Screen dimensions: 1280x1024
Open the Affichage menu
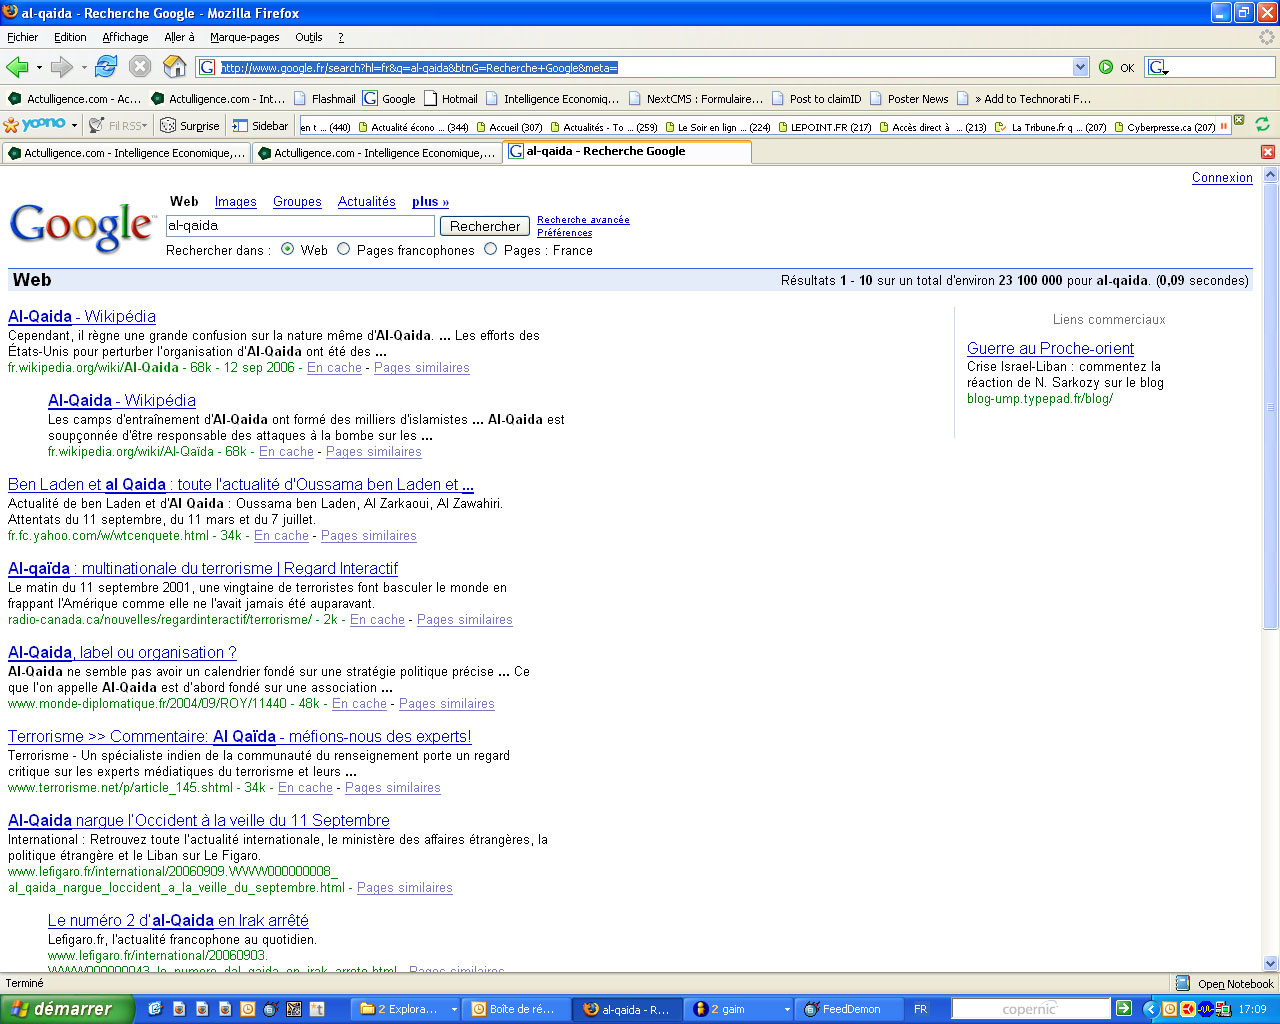[x=125, y=37]
